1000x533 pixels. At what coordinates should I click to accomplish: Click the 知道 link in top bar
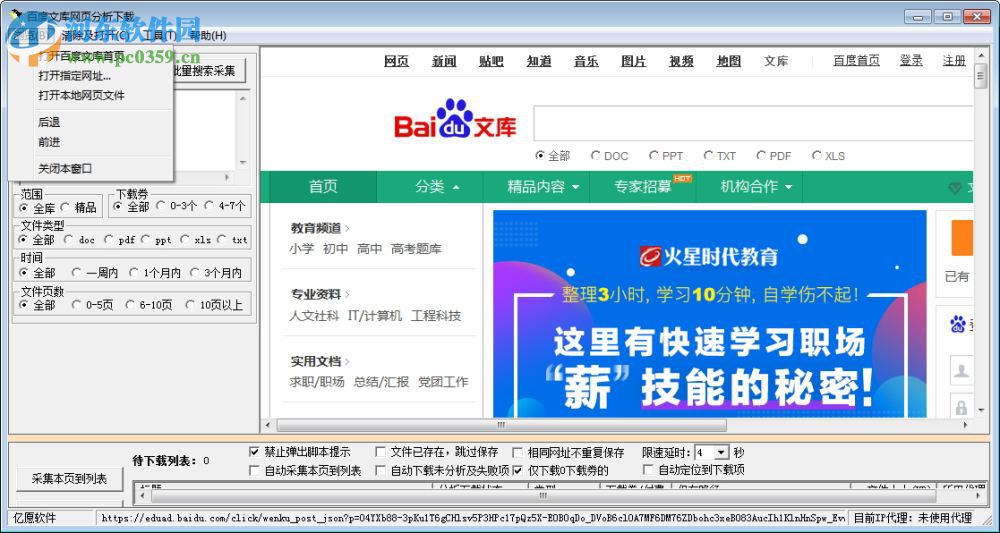539,61
